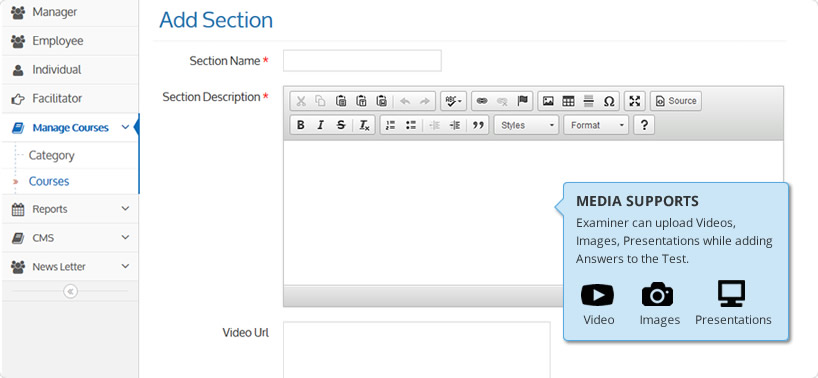The image size is (818, 378).
Task: Insert special character Omega icon
Action: [x=609, y=101]
